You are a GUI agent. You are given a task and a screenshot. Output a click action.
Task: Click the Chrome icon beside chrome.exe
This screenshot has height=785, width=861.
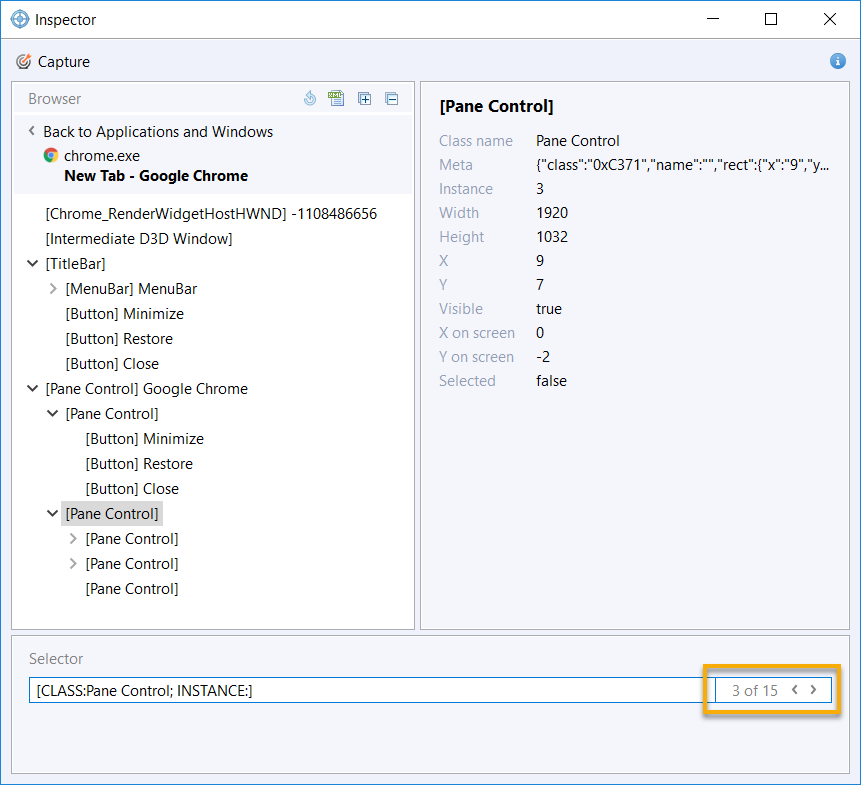pyautogui.click(x=51, y=155)
